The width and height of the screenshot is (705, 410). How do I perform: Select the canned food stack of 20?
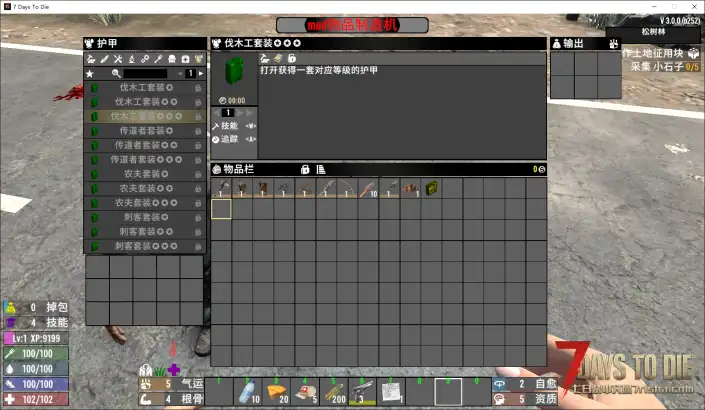(277, 392)
